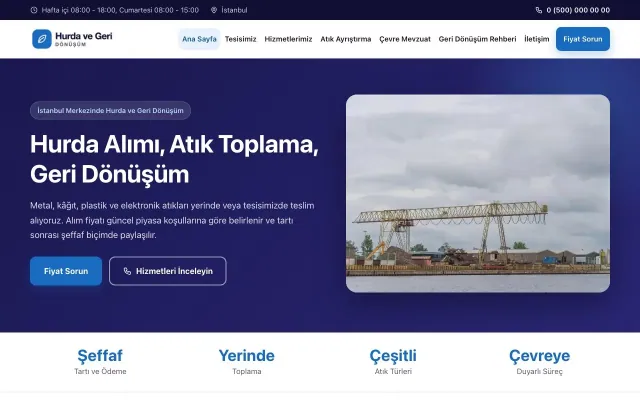Open the Ana Sayfa menu item

(x=199, y=39)
